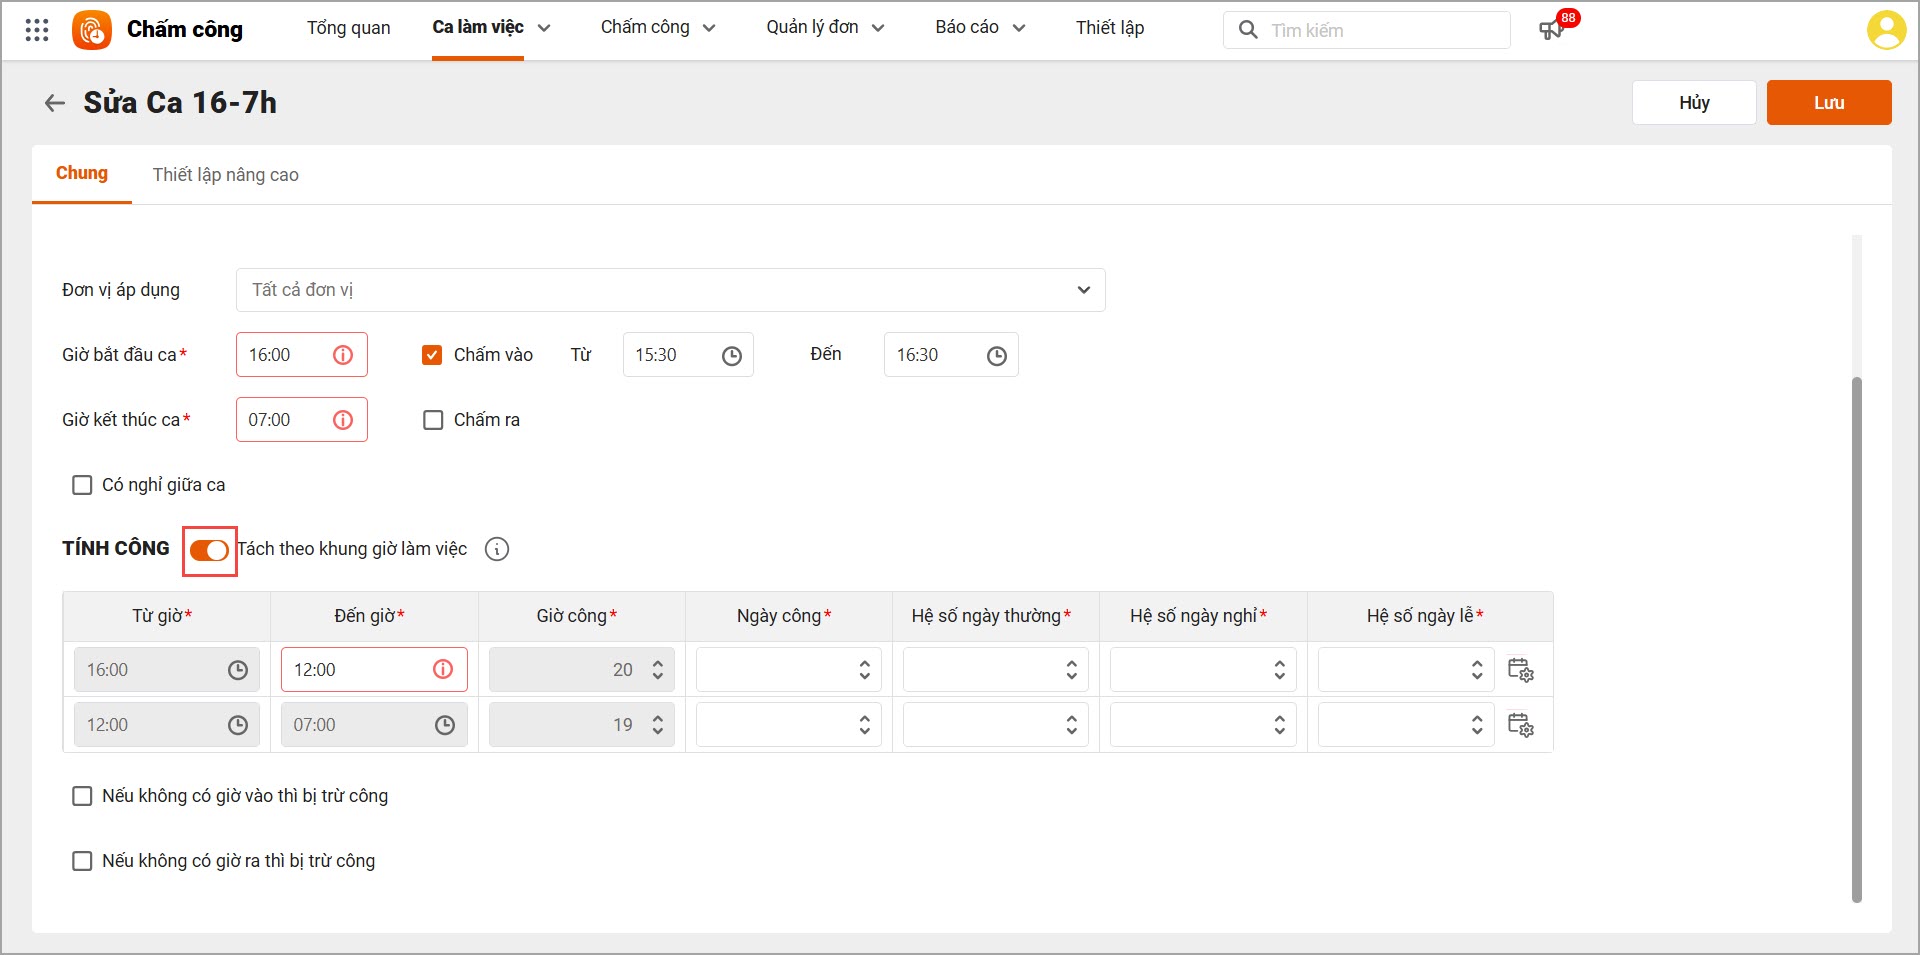Open the user profile avatar
The image size is (1920, 955).
click(x=1886, y=30)
